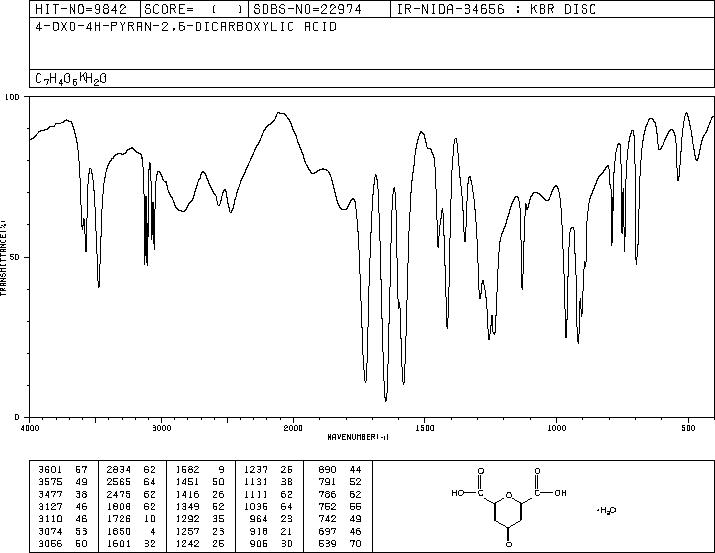Select peak table entry 742
The height and width of the screenshot is (553, 715).
(x=340, y=519)
